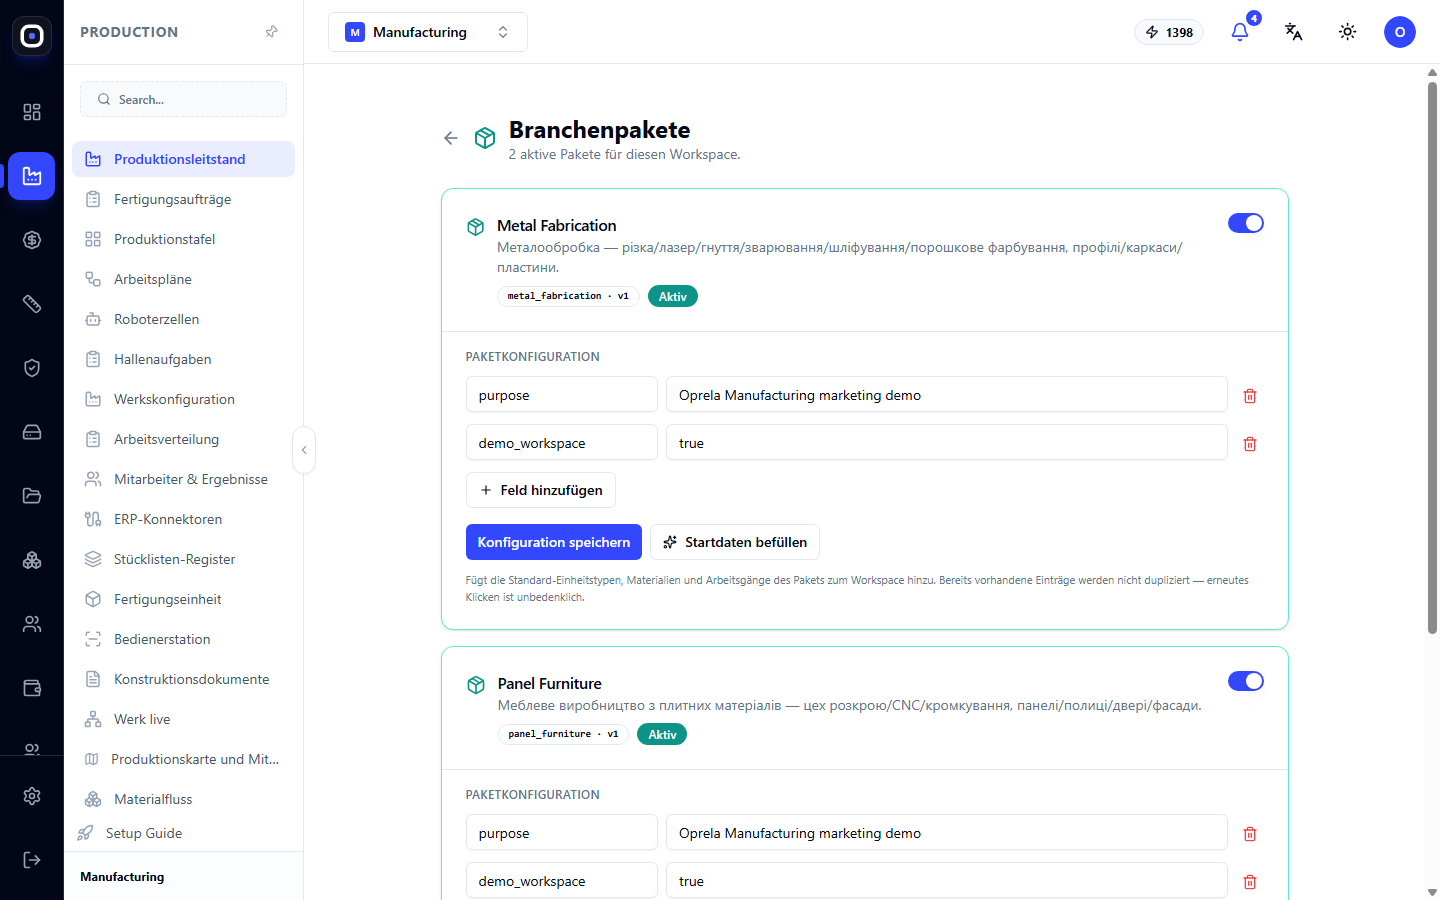The width and height of the screenshot is (1440, 900).
Task: Open Fertigungsaufträge in the sidebar
Action: click(183, 199)
